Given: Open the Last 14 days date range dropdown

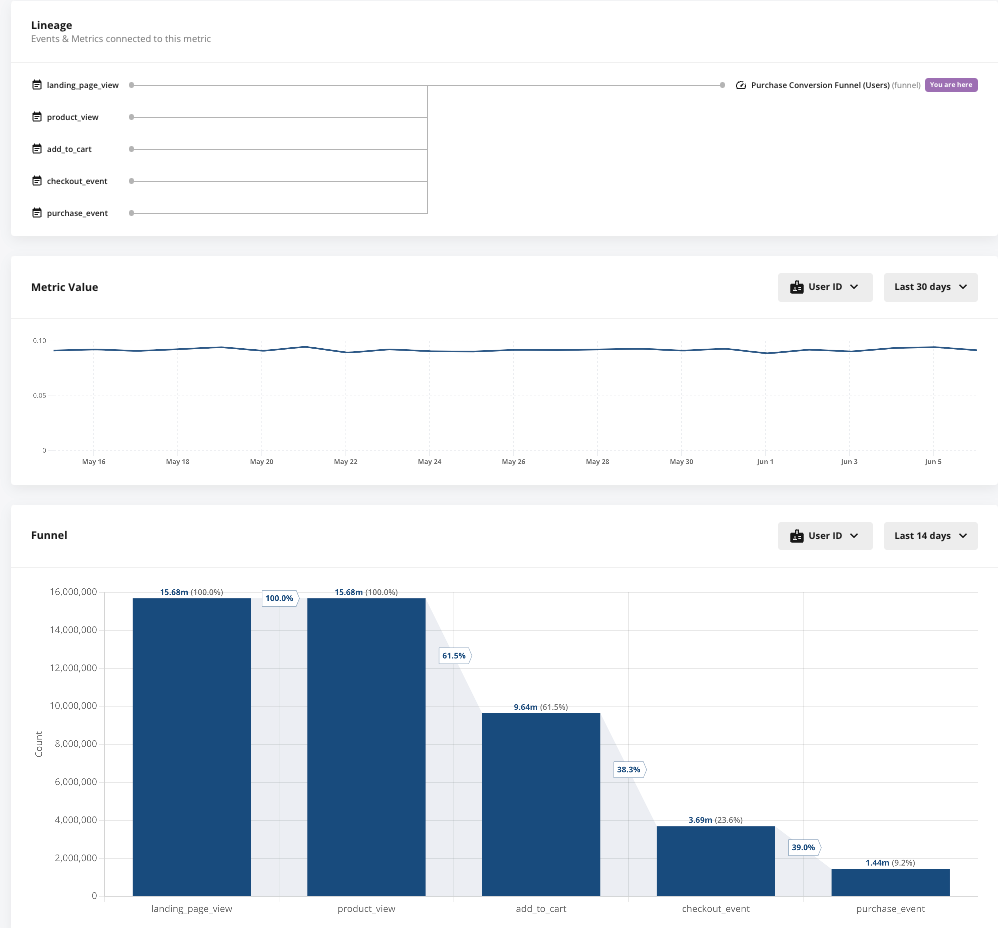Looking at the screenshot, I should [930, 535].
